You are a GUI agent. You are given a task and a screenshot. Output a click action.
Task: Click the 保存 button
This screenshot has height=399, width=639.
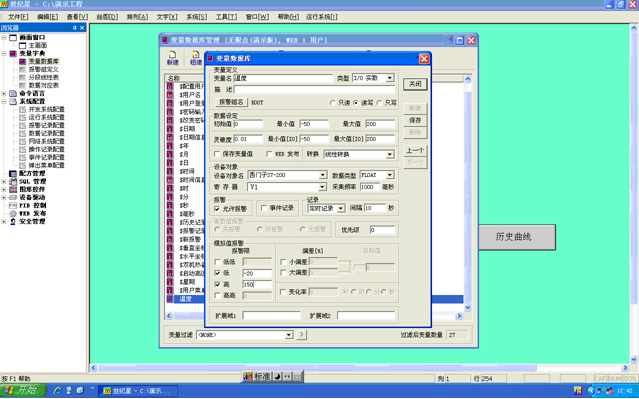(415, 121)
